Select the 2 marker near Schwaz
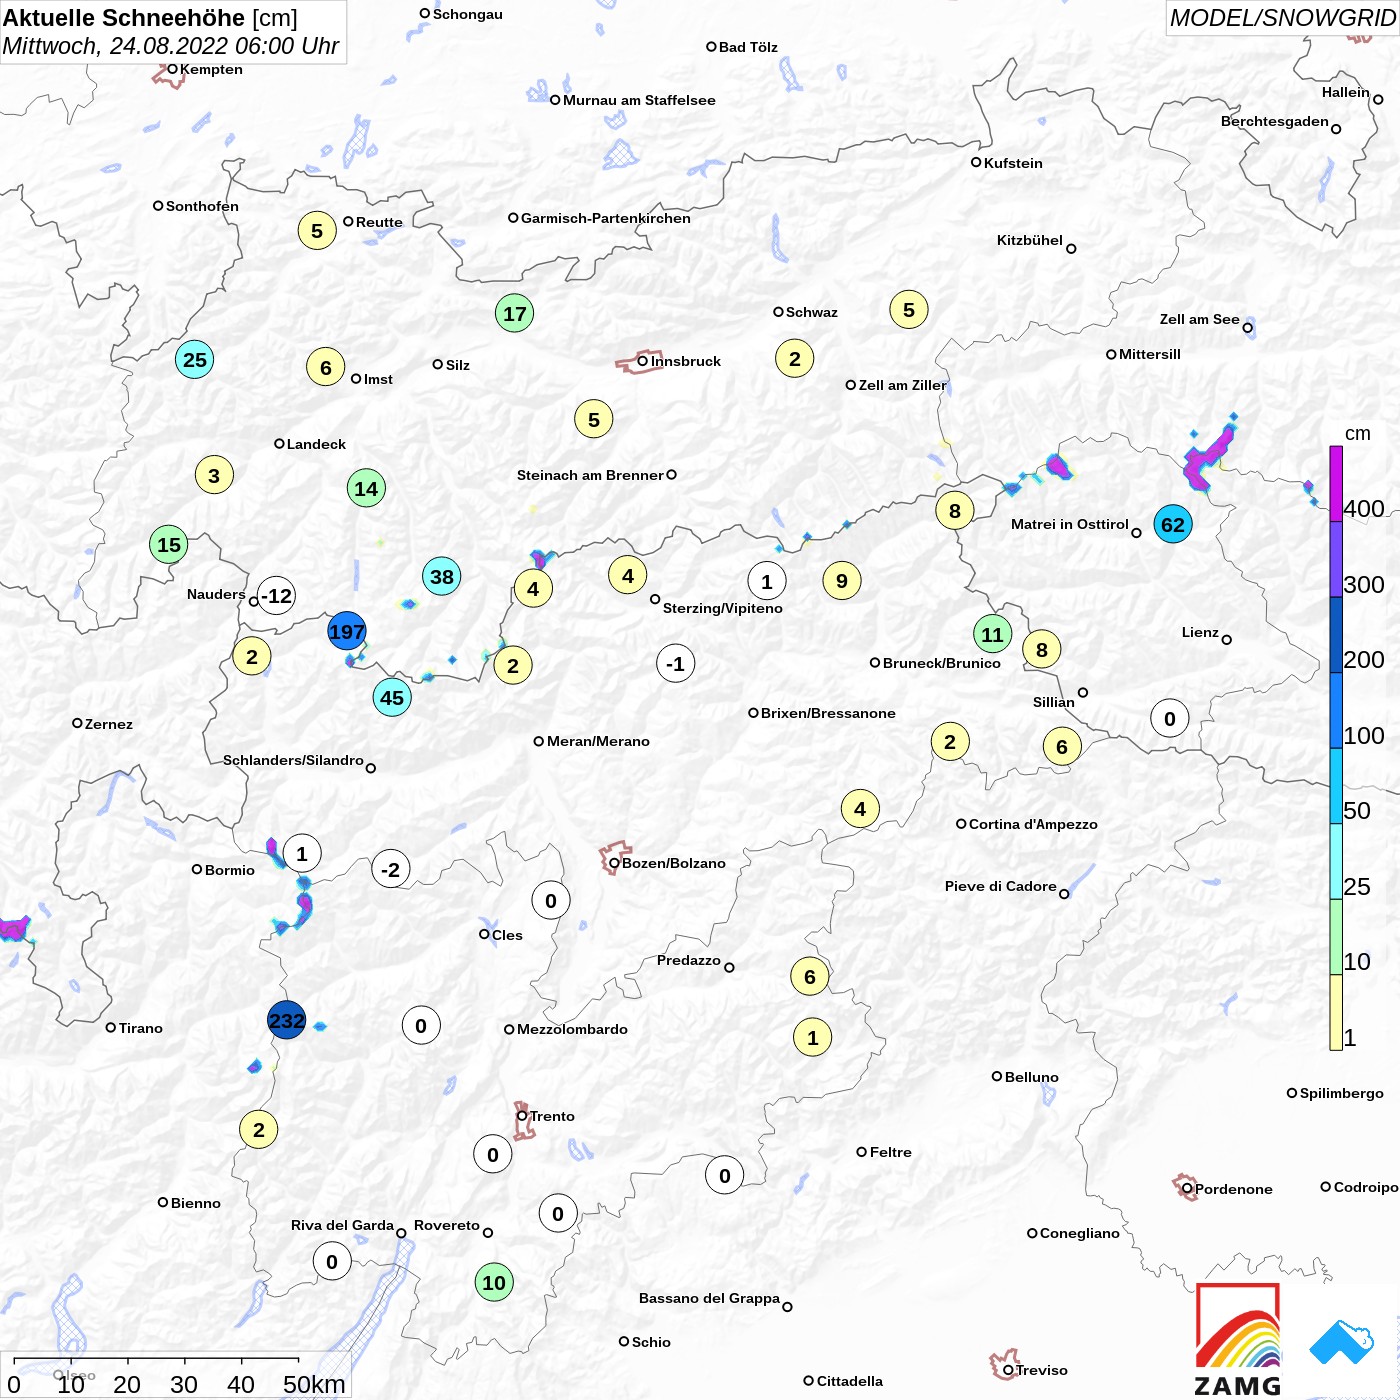 795,358
